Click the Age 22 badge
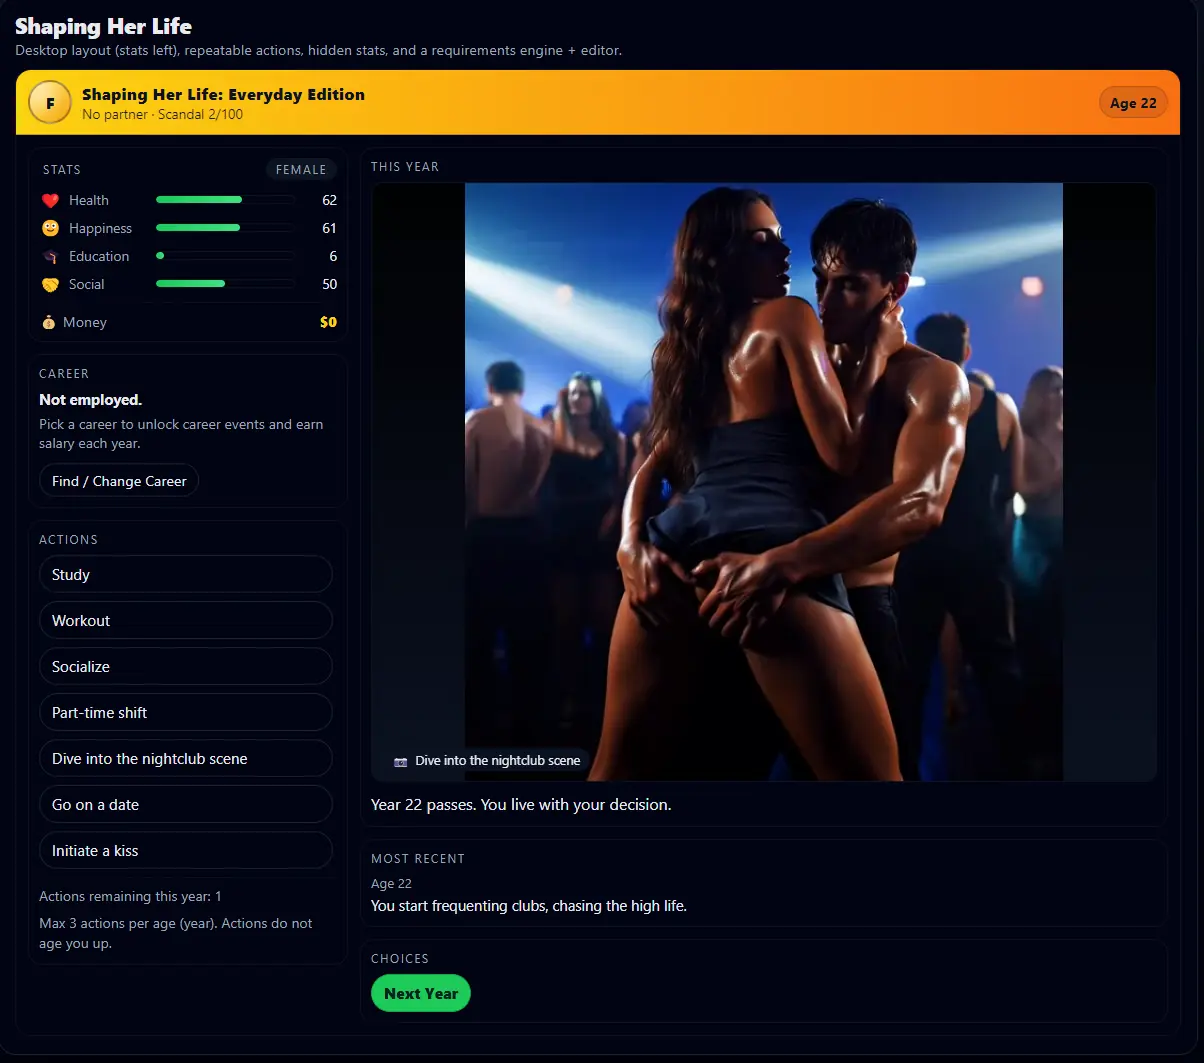This screenshot has width=1204, height=1063. (x=1133, y=103)
